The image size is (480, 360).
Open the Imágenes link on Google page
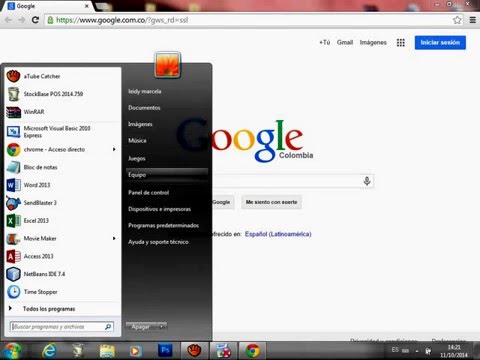[373, 42]
